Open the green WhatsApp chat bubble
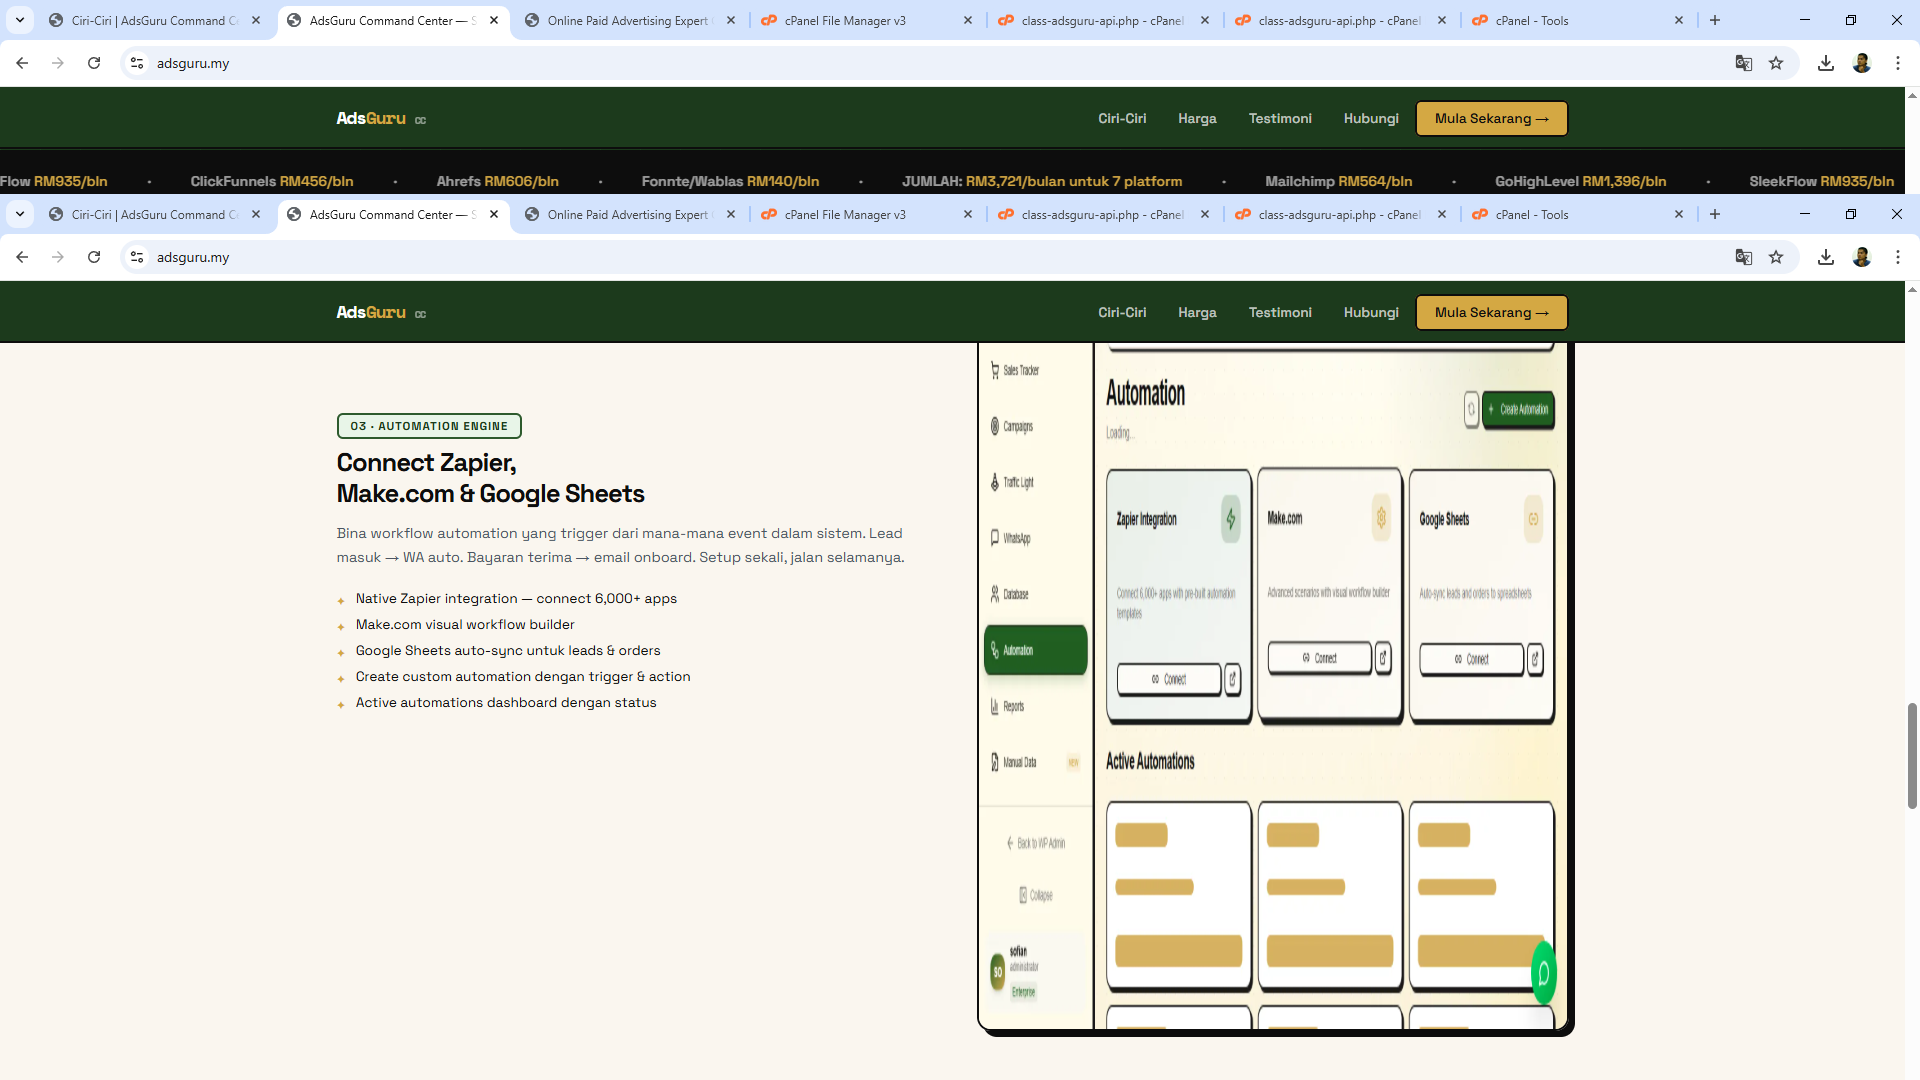 click(1543, 973)
